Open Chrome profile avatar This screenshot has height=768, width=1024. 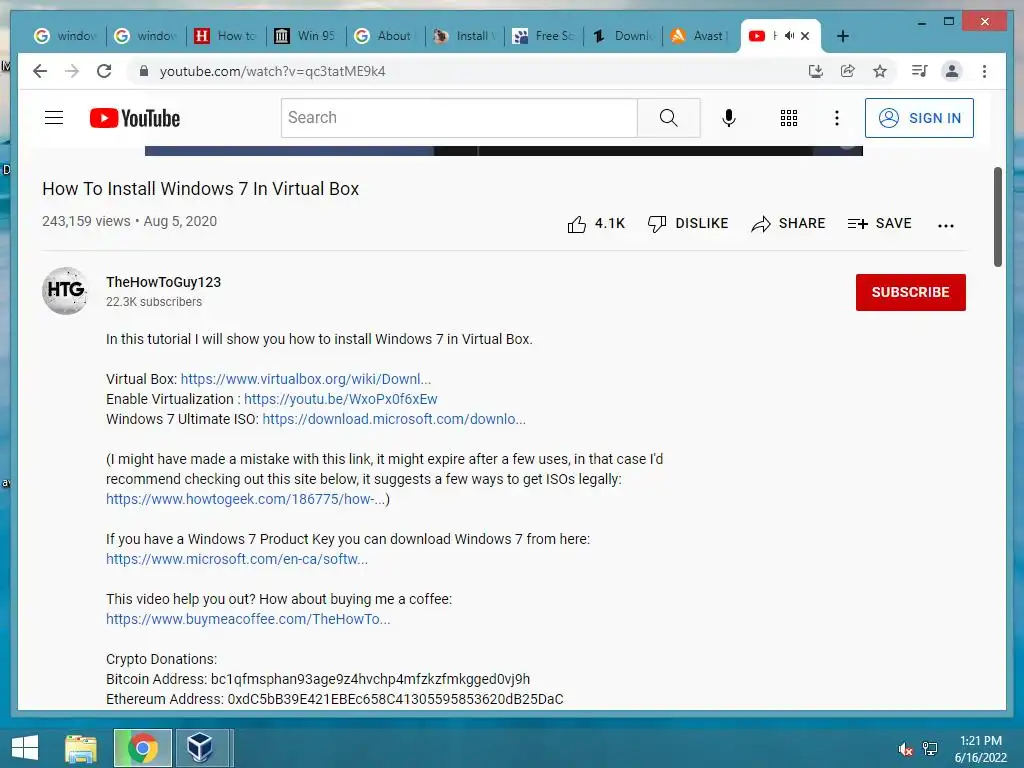[952, 71]
